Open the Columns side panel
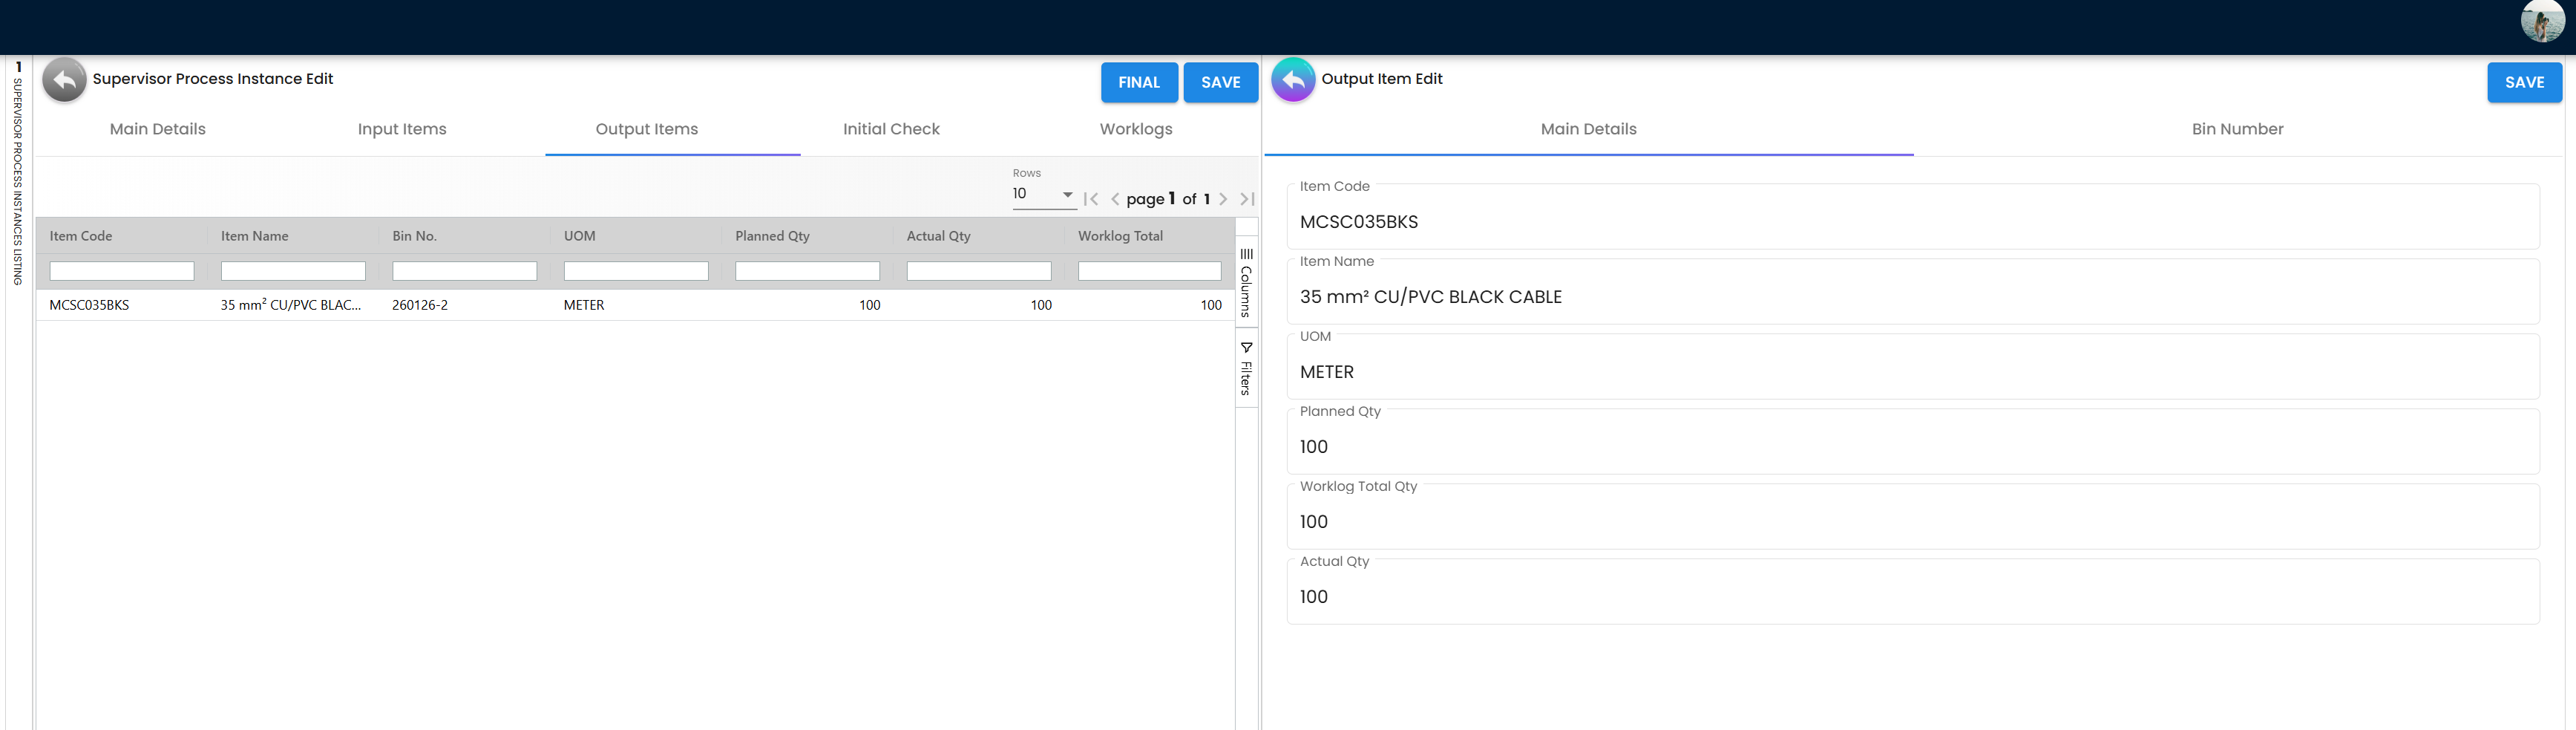Viewport: 2576px width, 730px height. tap(1246, 282)
